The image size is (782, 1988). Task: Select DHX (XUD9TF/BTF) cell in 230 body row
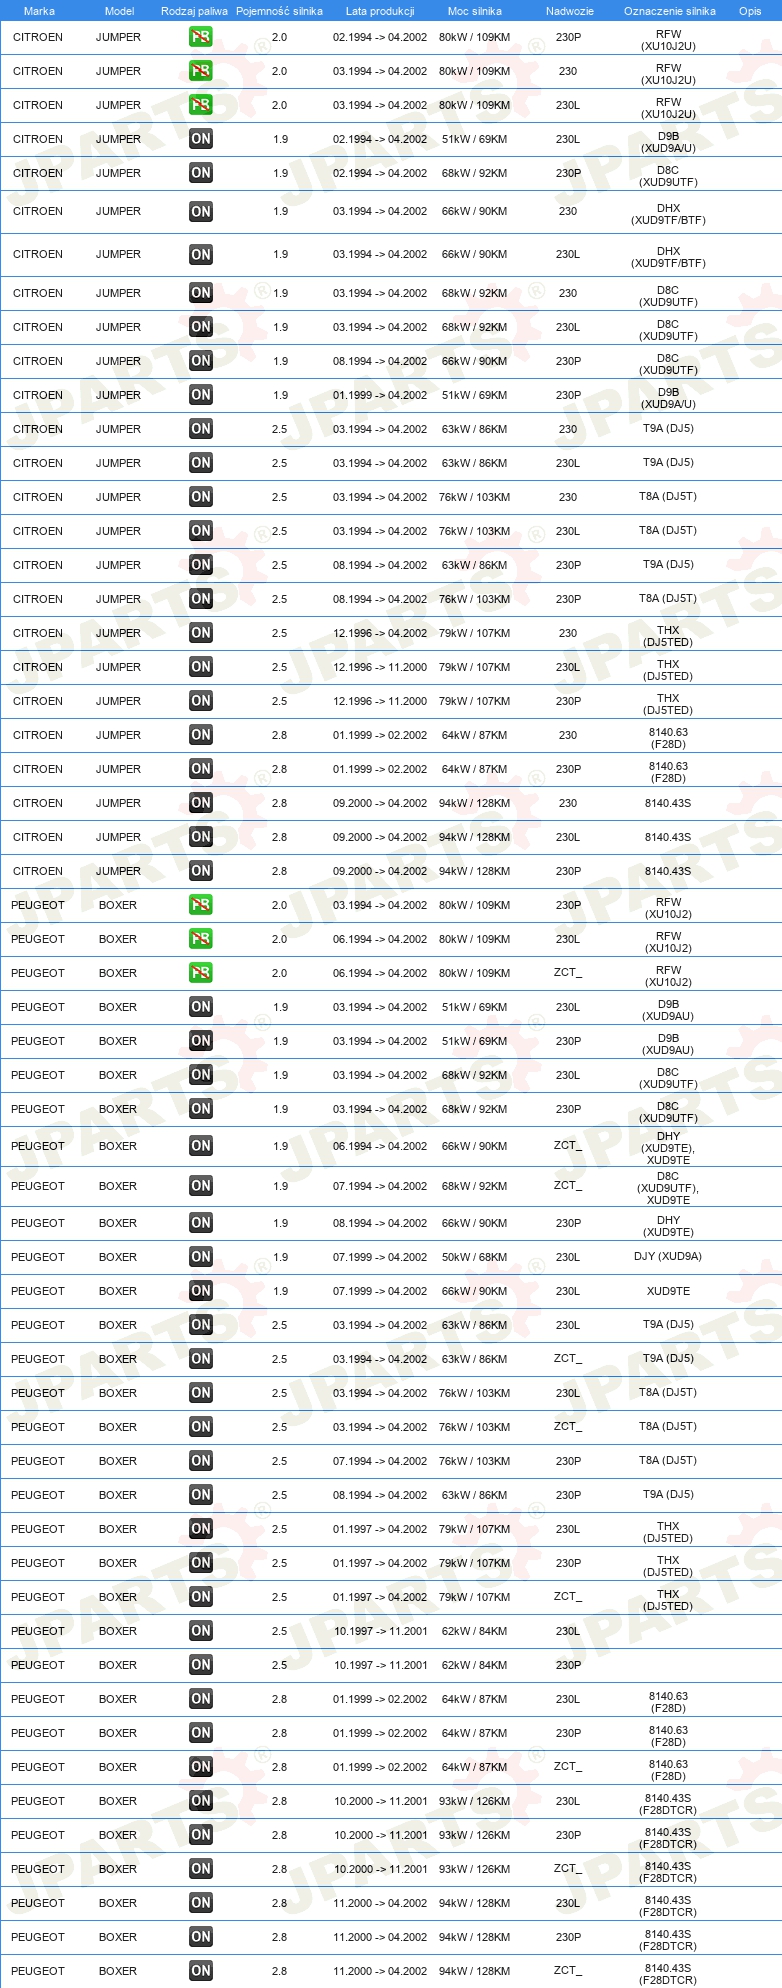point(668,214)
